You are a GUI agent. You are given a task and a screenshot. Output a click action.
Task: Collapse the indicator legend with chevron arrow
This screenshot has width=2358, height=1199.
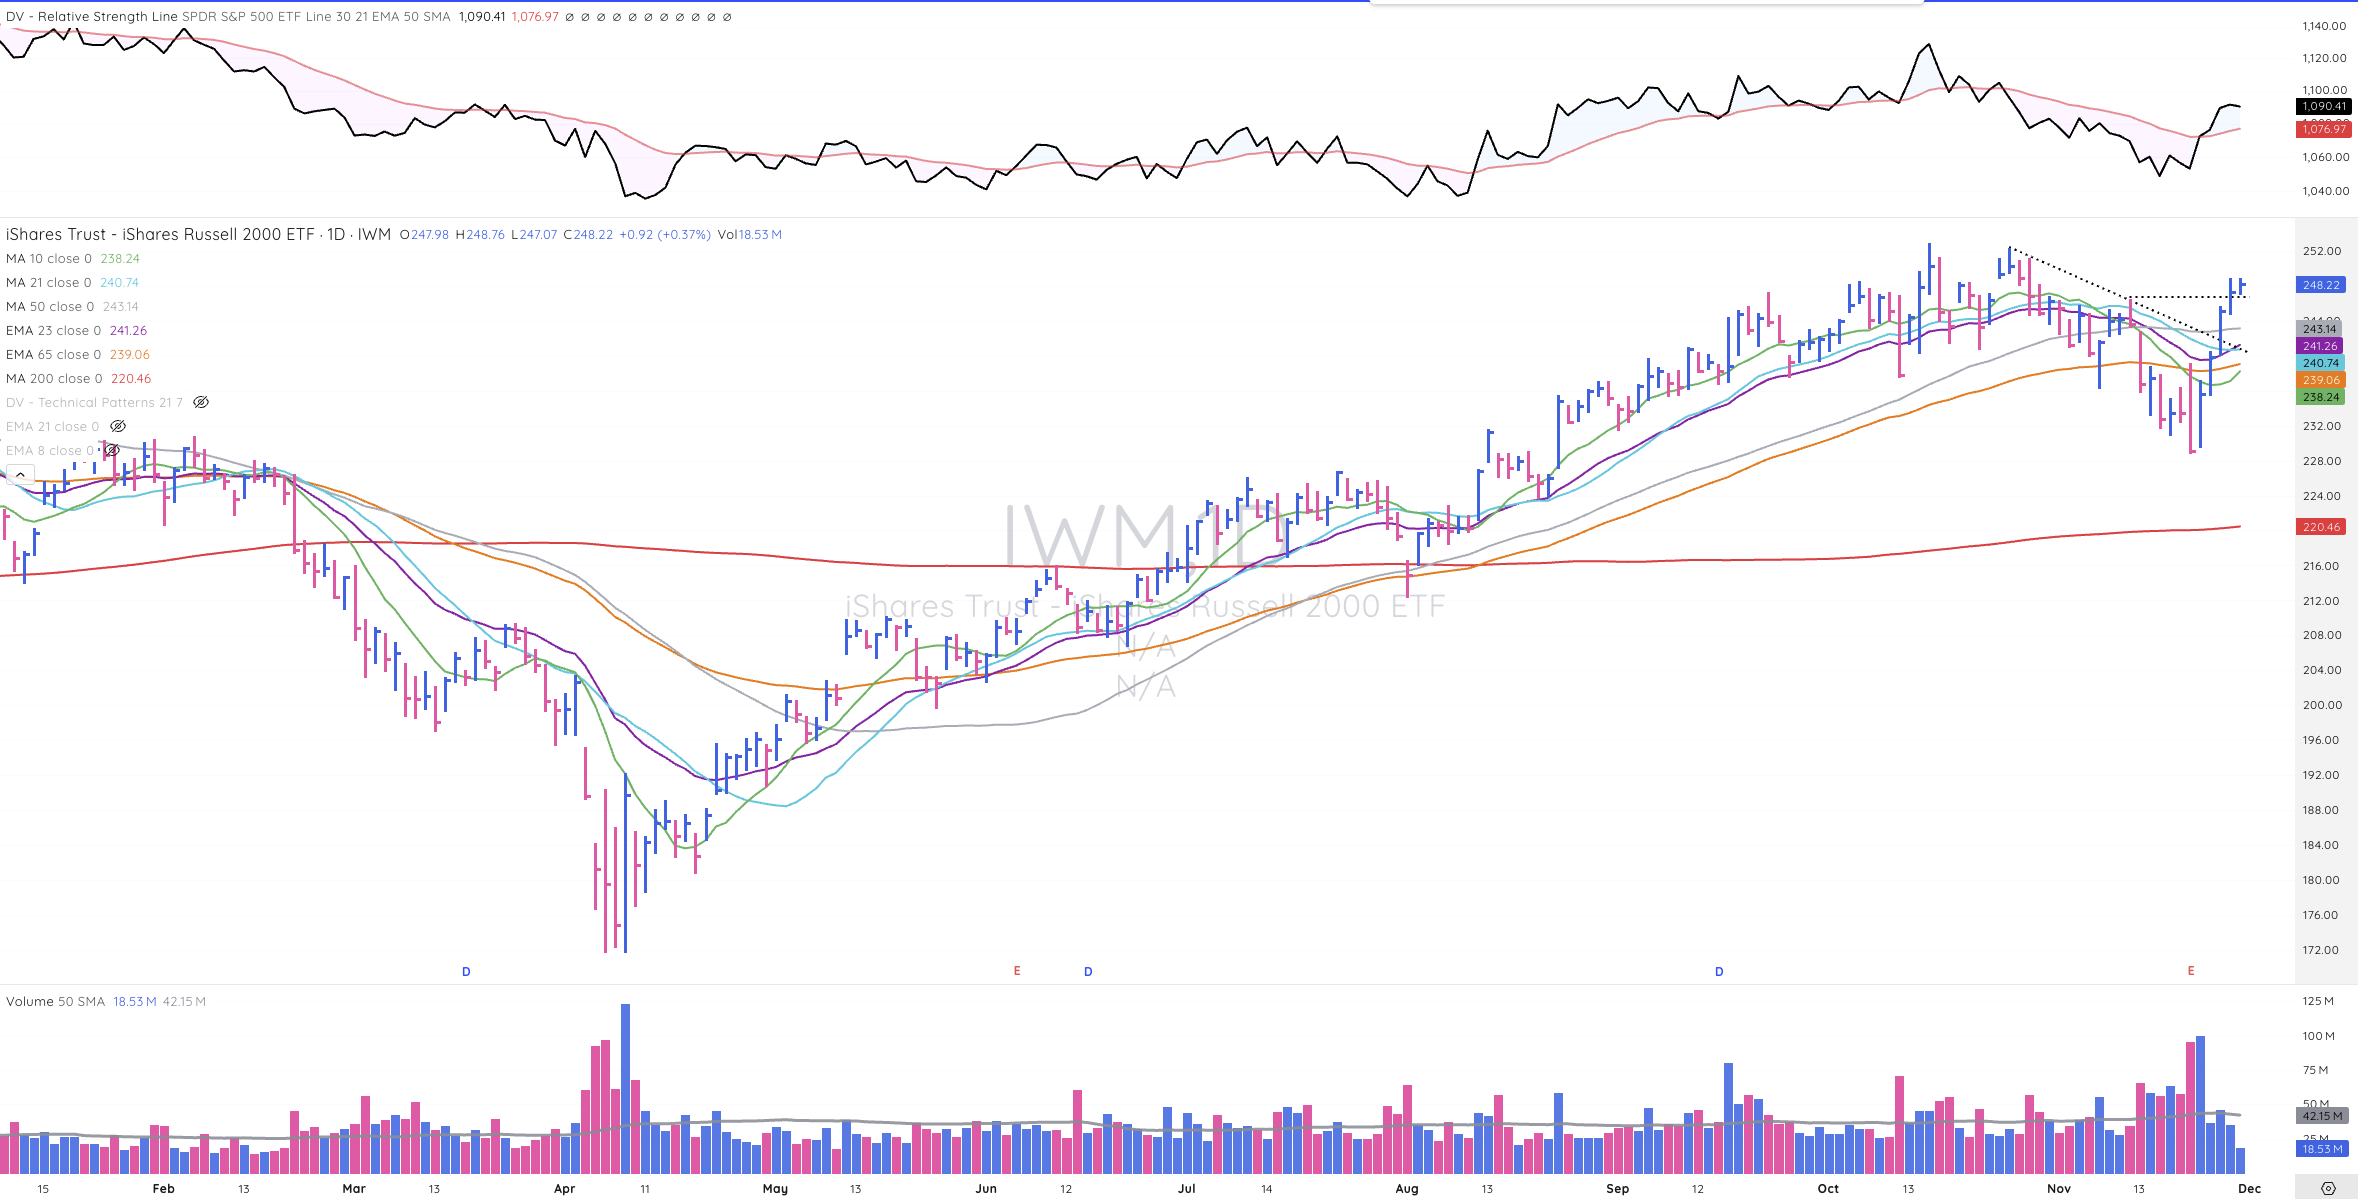coord(20,475)
